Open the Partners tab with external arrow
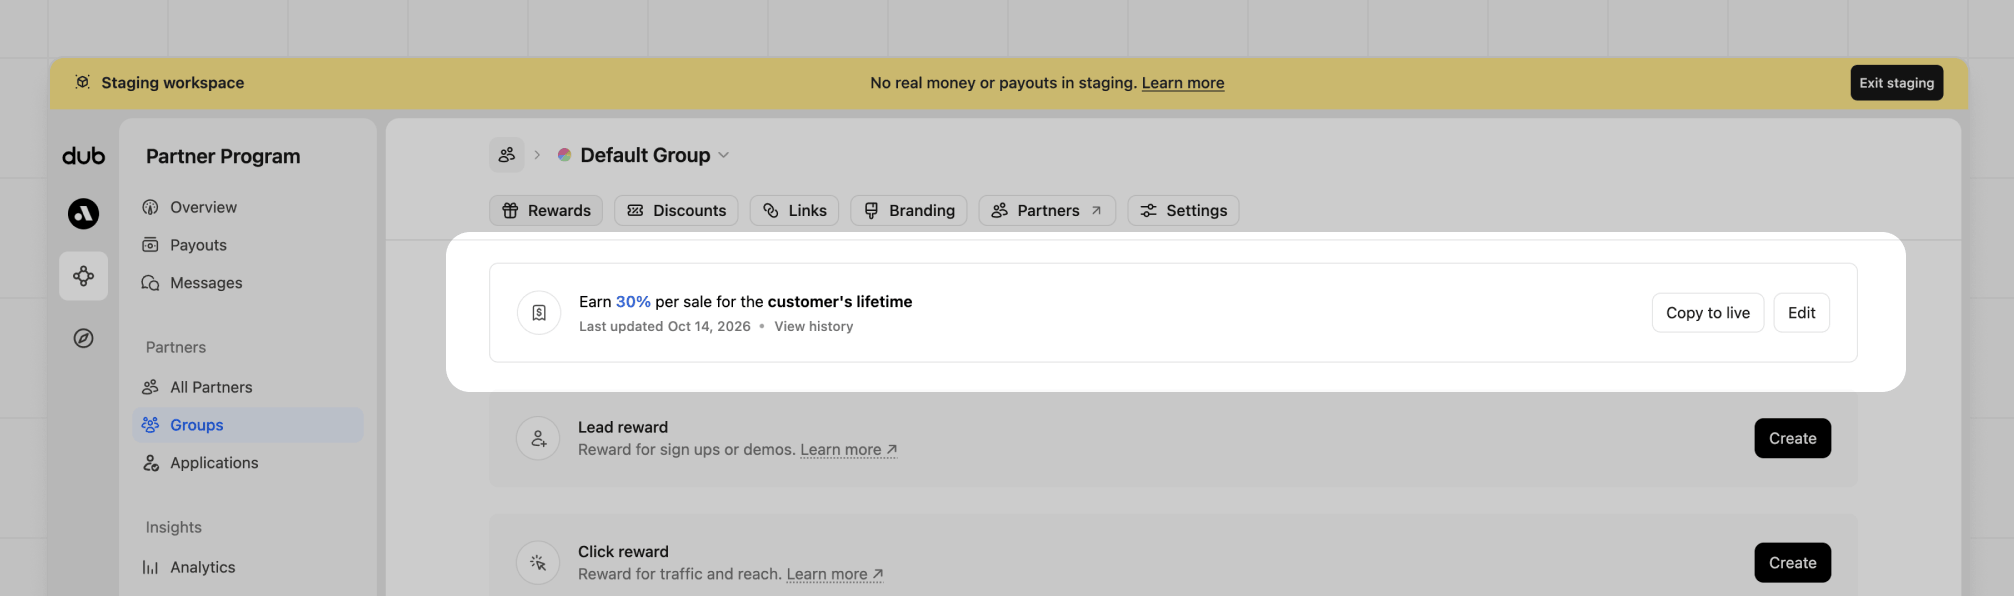The width and height of the screenshot is (2014, 596). point(1047,210)
